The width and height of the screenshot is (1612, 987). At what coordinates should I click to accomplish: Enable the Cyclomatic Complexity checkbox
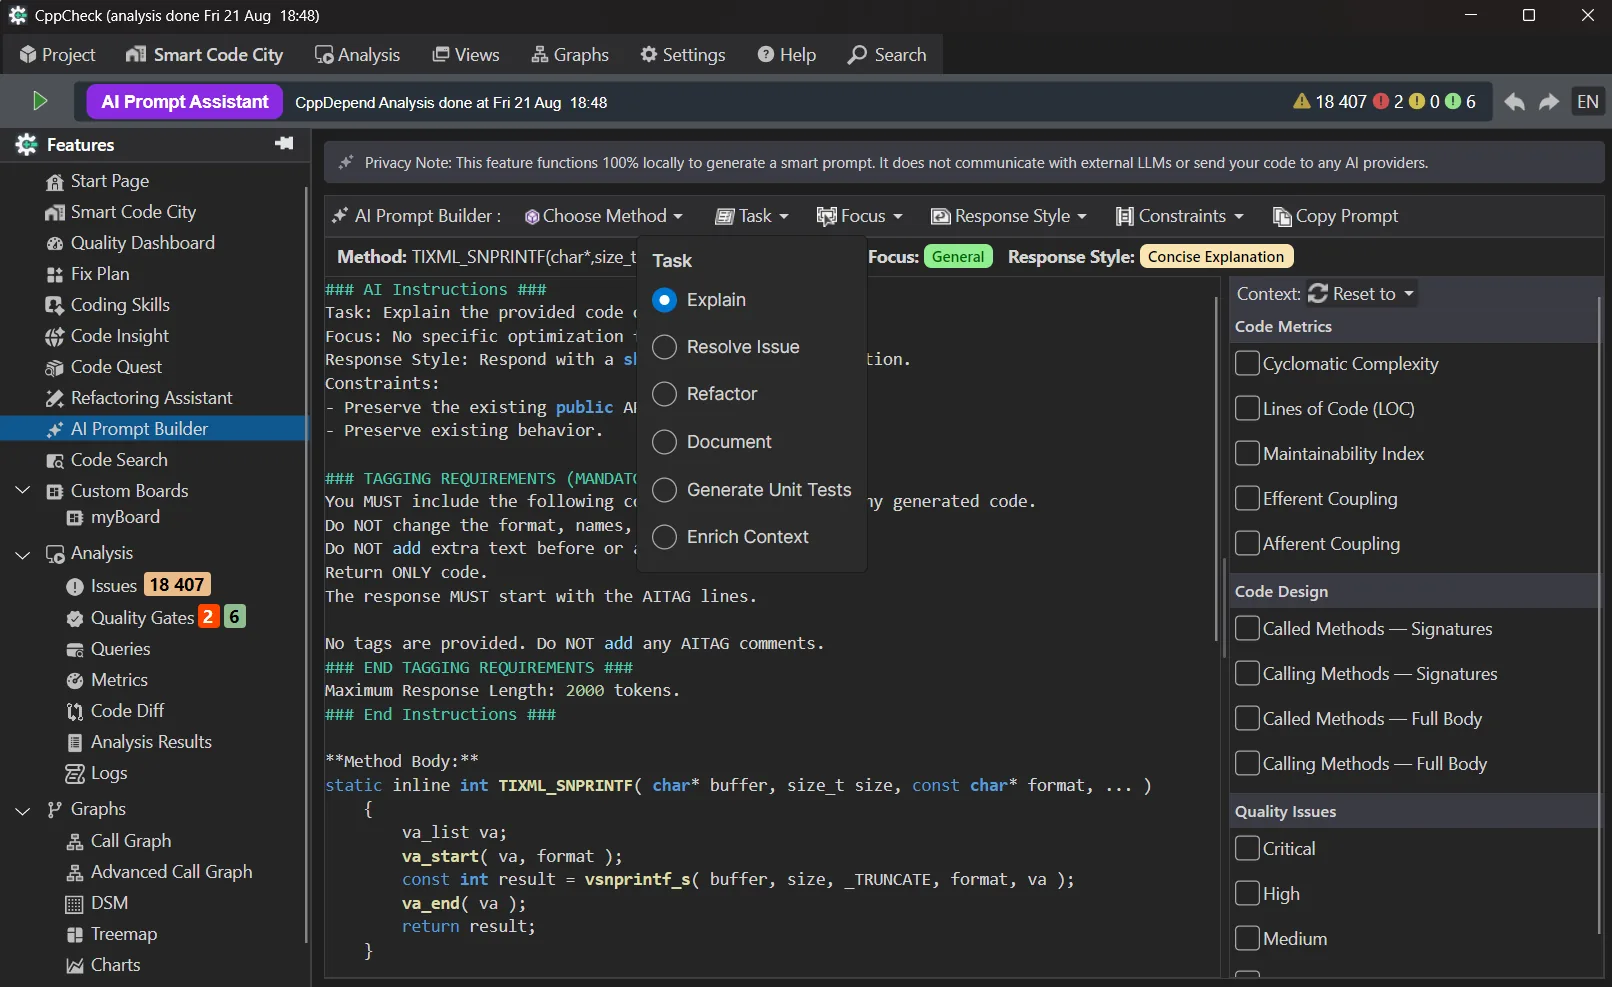tap(1247, 363)
